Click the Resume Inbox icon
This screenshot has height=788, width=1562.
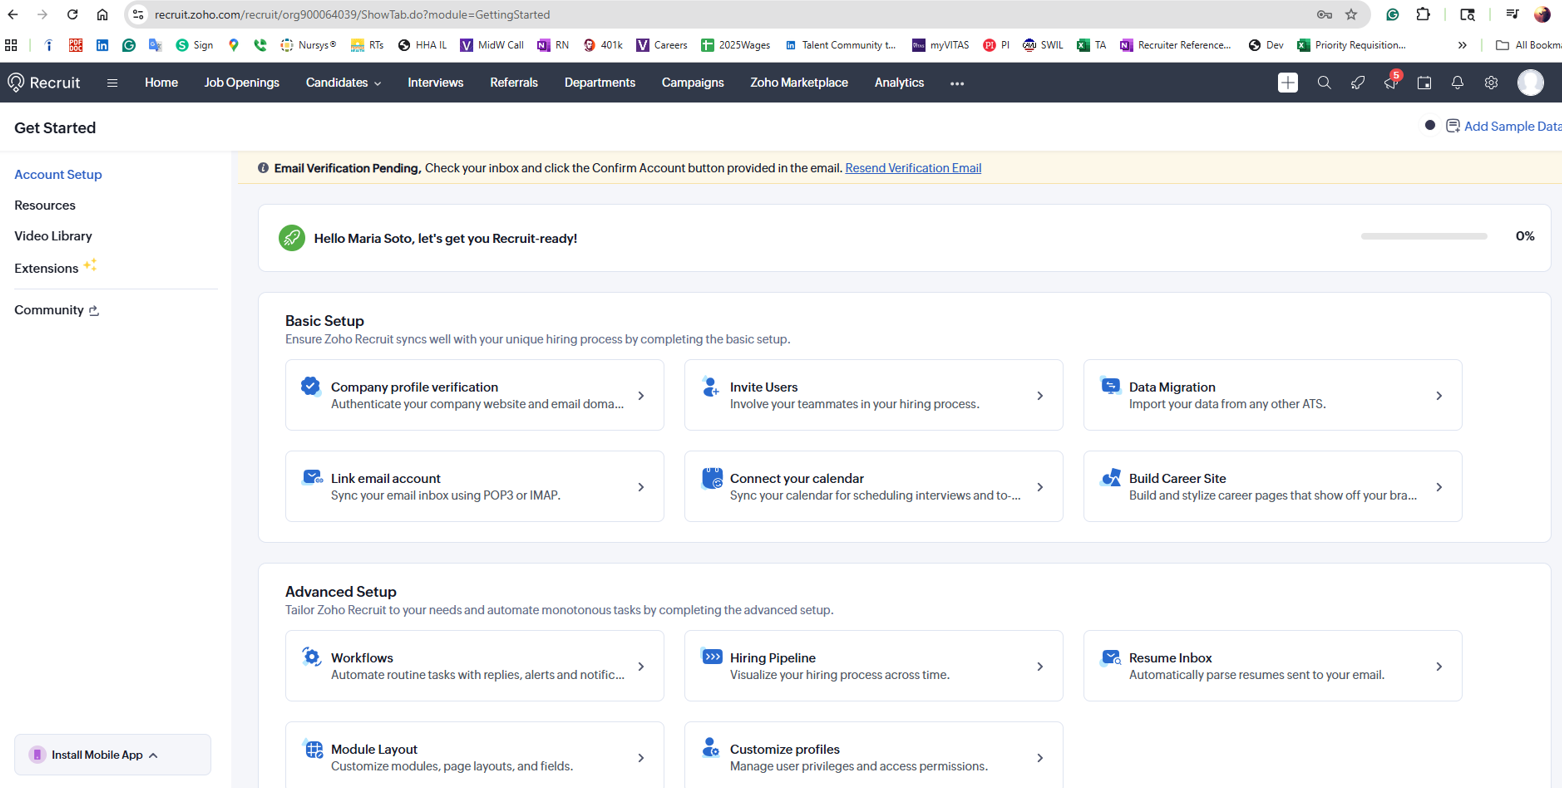(1110, 657)
